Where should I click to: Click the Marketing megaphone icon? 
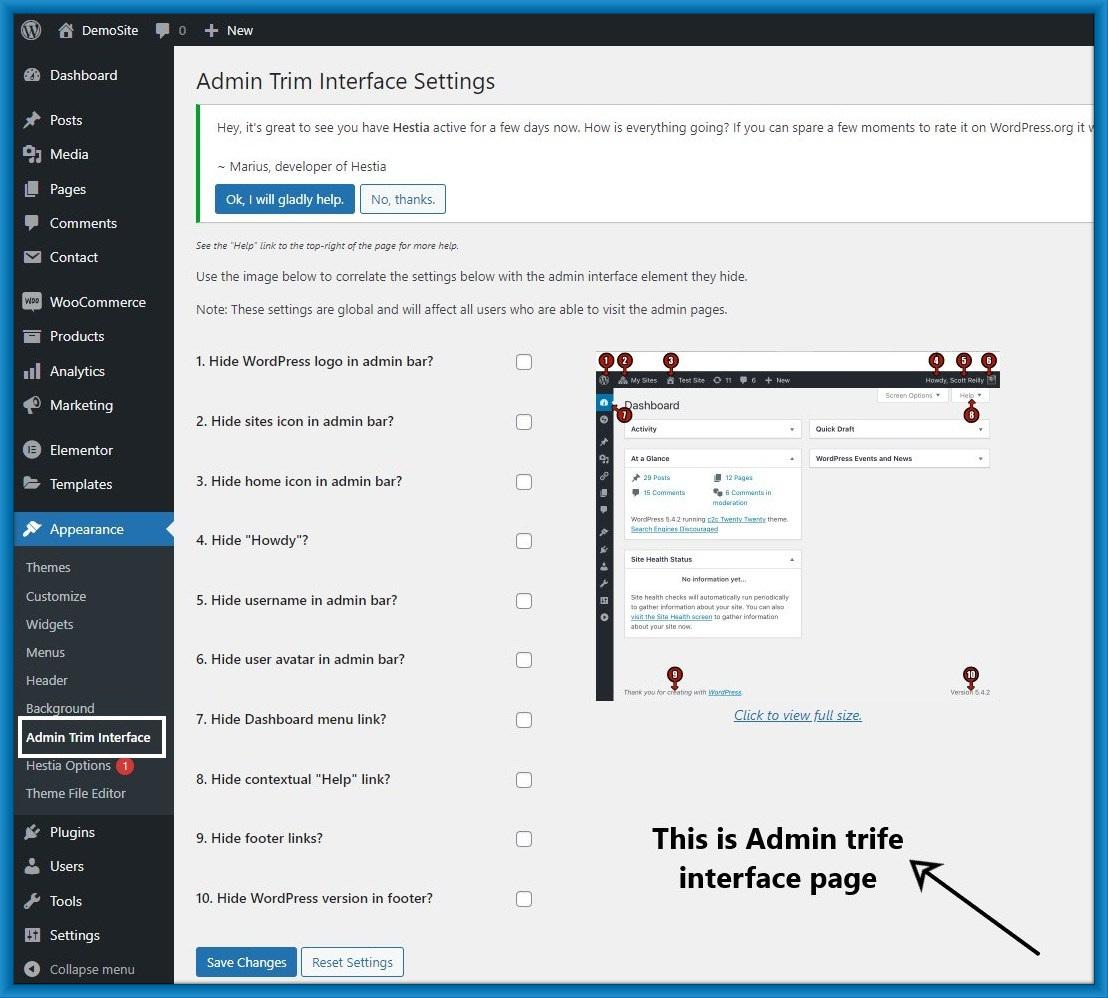(32, 405)
